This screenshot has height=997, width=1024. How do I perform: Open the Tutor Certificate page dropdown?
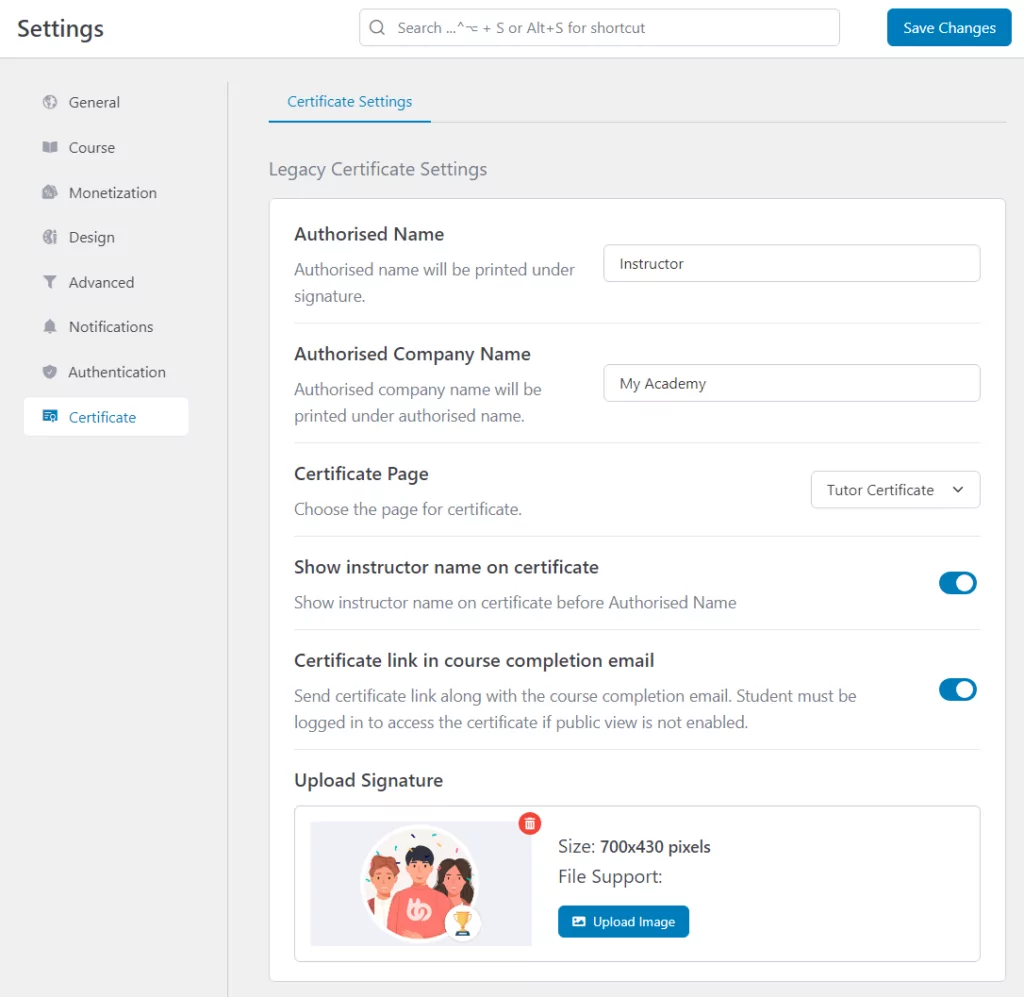tap(895, 490)
